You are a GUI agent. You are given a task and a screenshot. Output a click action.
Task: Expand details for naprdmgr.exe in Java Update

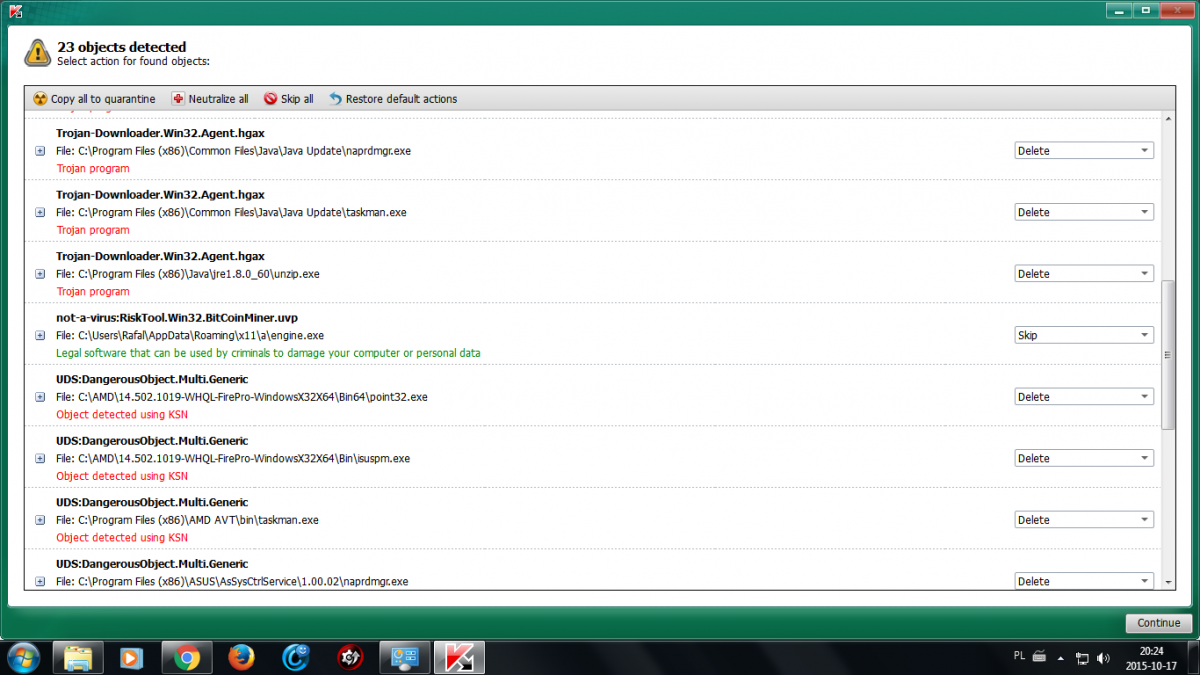tap(40, 151)
